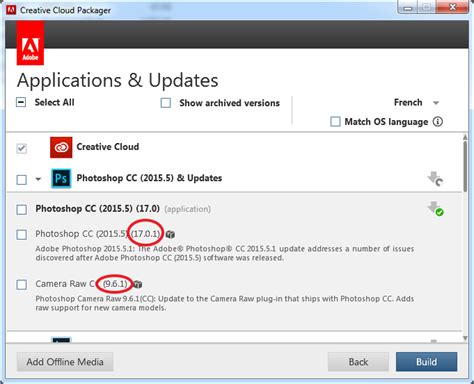Click Creative Cloud Packager title bar icon
This screenshot has width=474, height=384.
[11, 10]
